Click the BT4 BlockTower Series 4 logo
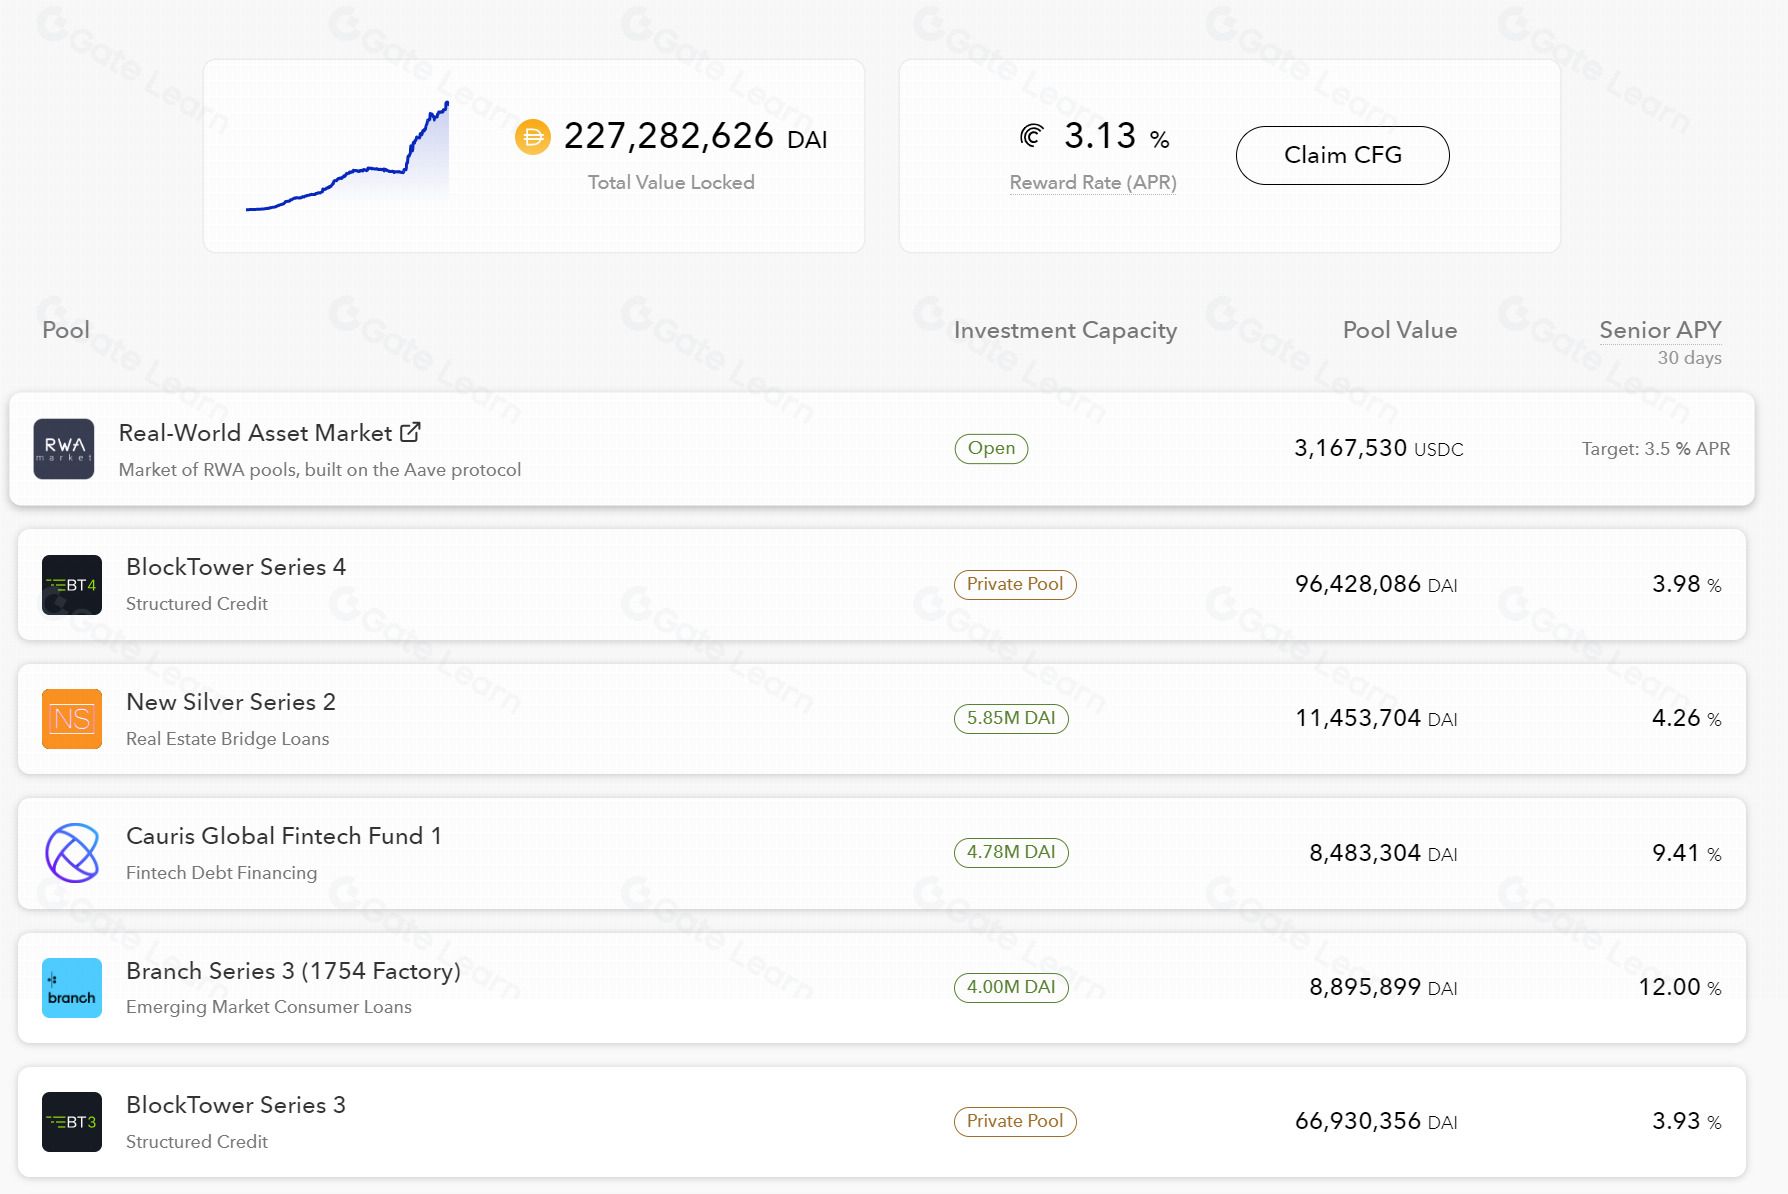 (x=72, y=585)
